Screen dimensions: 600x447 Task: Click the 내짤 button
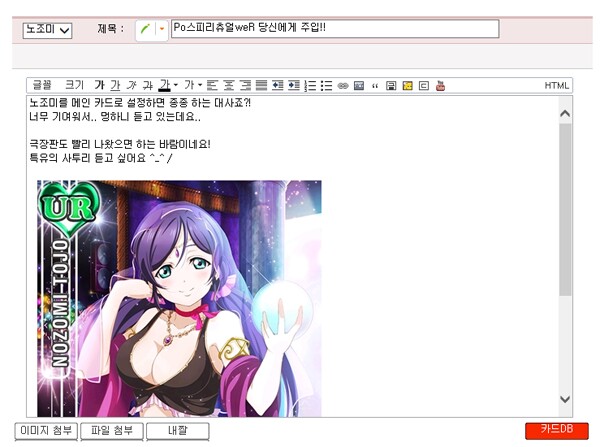(x=178, y=431)
